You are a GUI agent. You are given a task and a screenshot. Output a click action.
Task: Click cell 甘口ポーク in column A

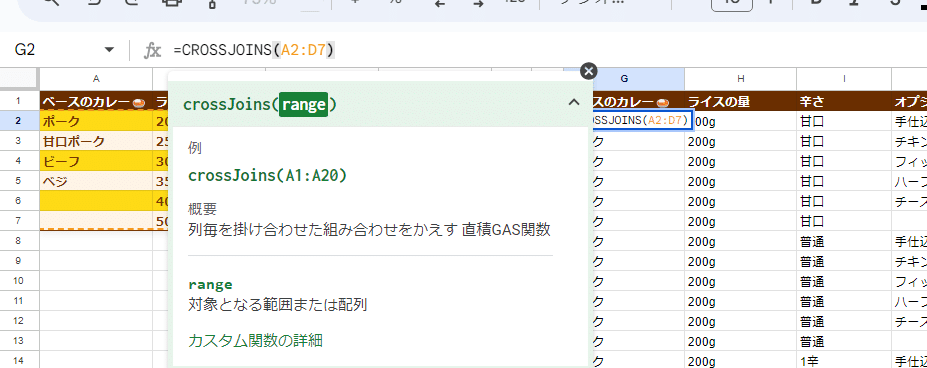pos(96,141)
